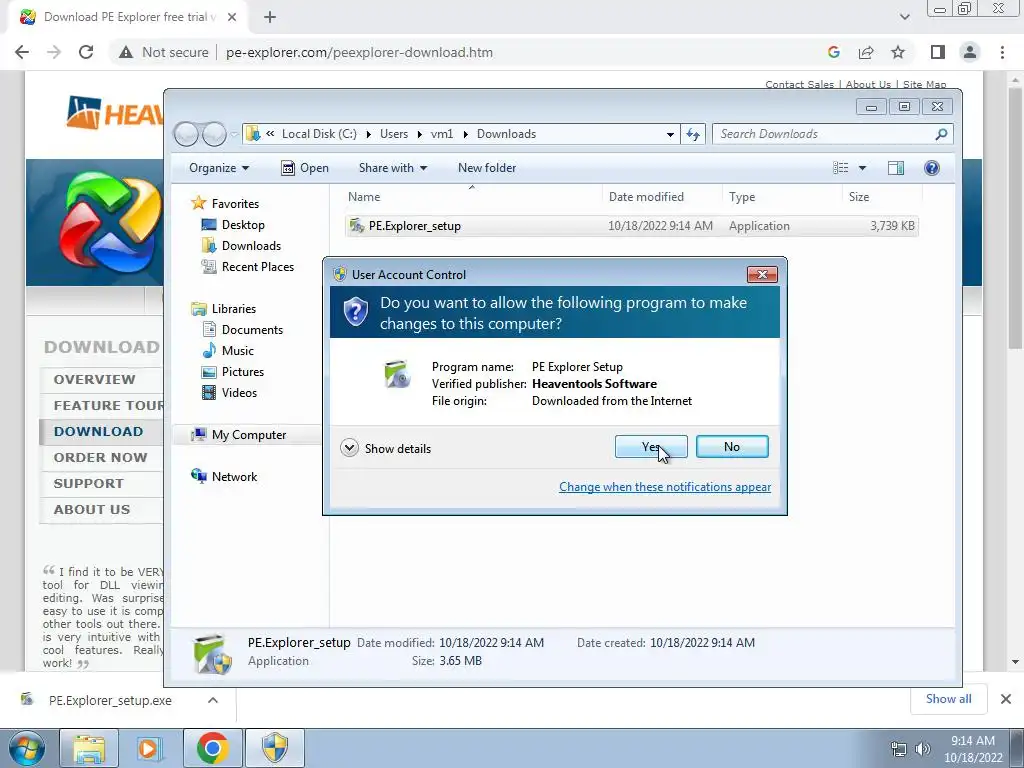Select Local Disk (C:) in breadcrumb
The image size is (1024, 768).
pos(319,134)
